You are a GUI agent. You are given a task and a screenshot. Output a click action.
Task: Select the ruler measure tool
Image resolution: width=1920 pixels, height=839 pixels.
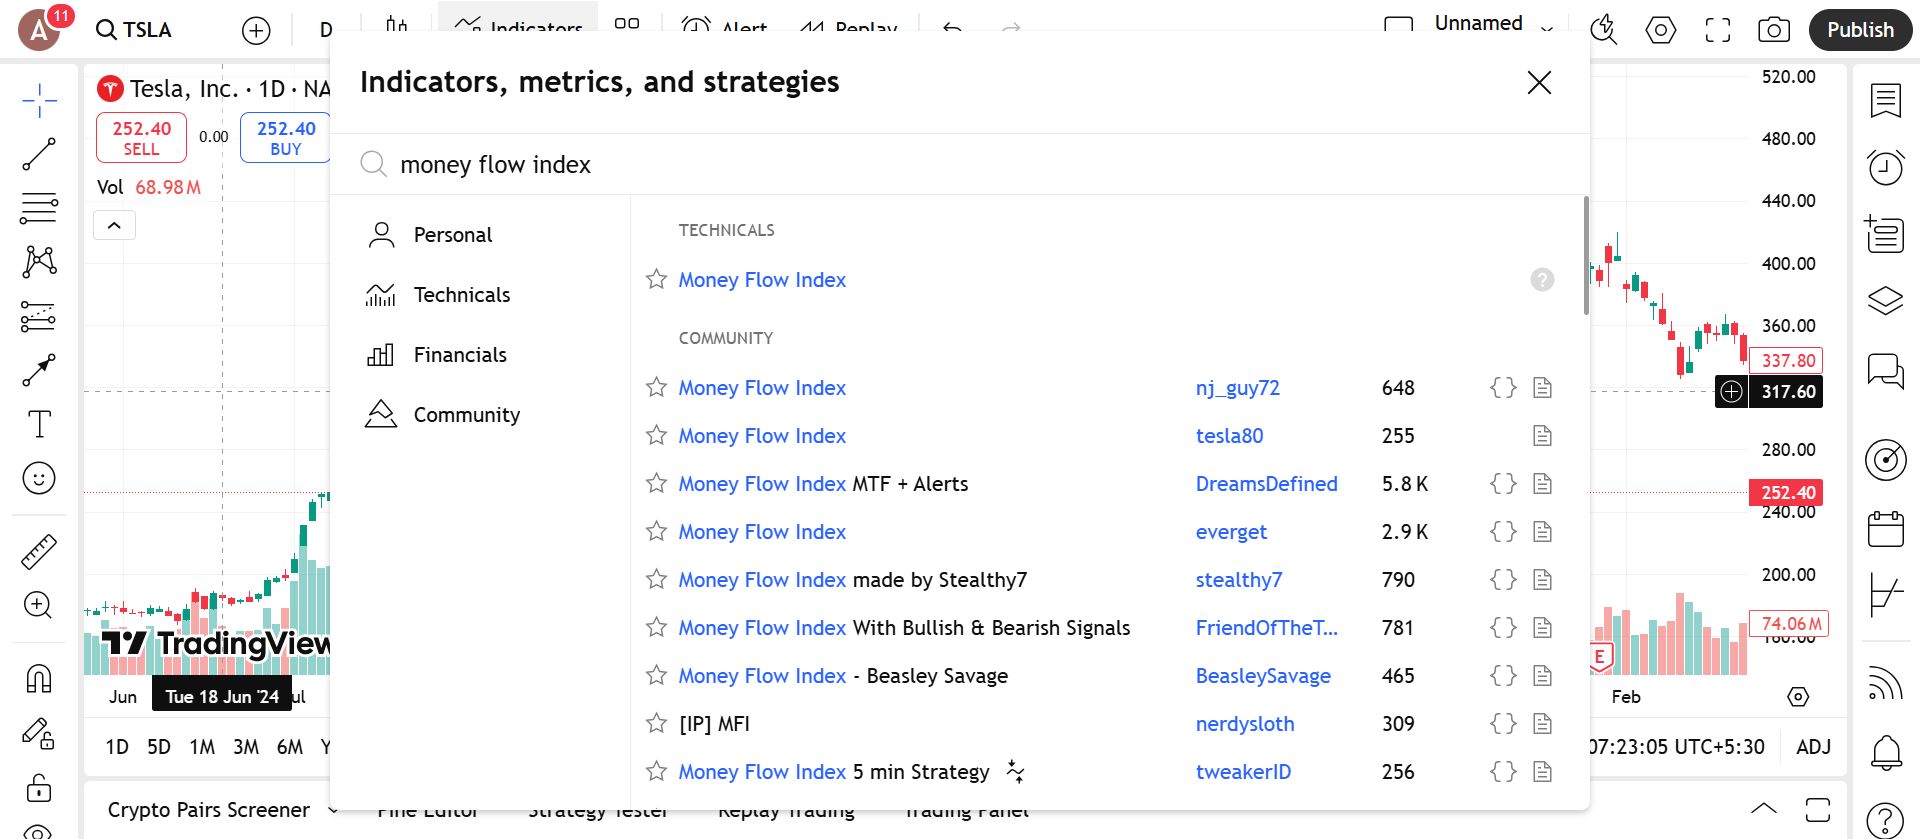(x=39, y=551)
